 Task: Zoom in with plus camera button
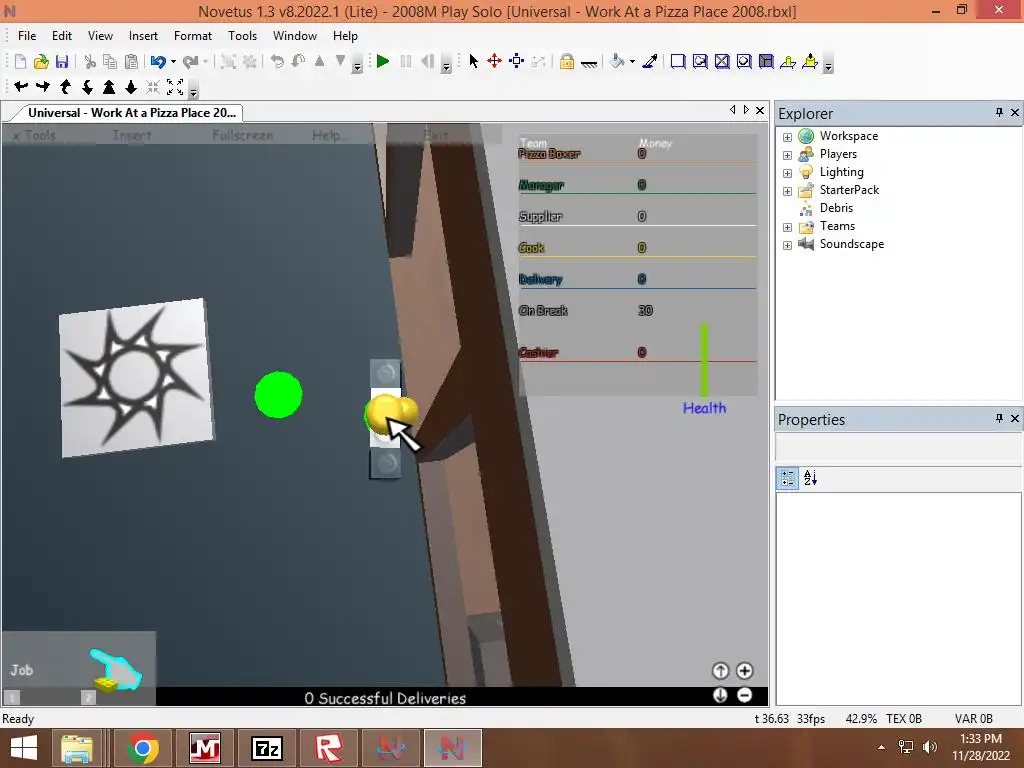[744, 671]
